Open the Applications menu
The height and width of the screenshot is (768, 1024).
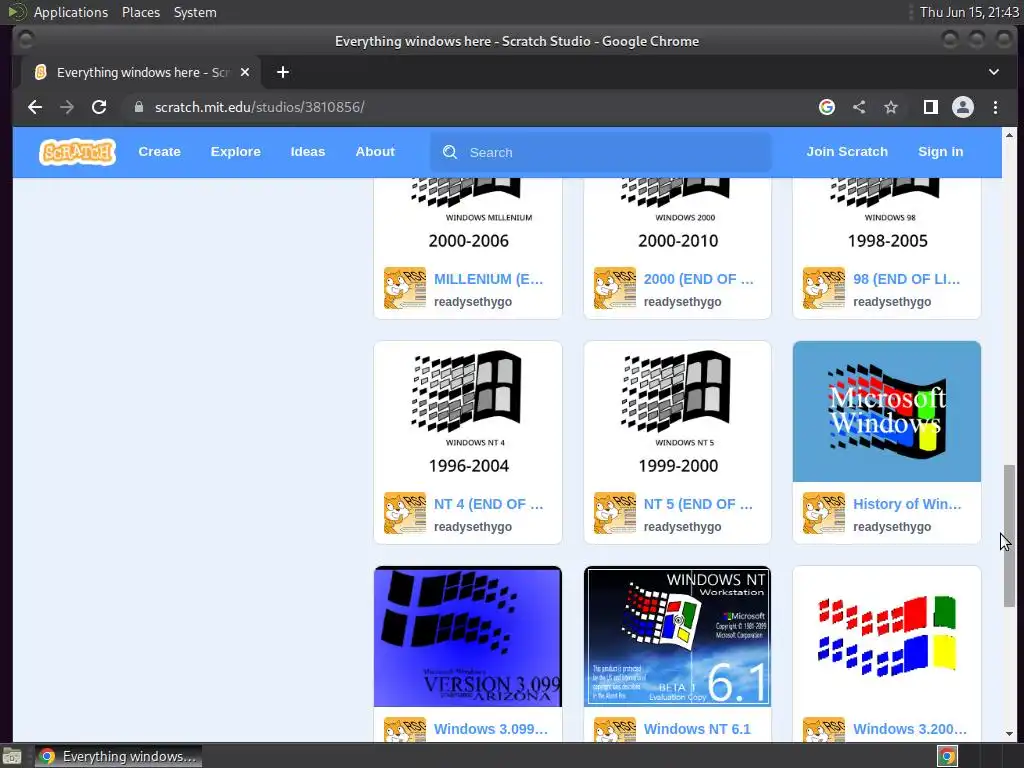pyautogui.click(x=71, y=12)
